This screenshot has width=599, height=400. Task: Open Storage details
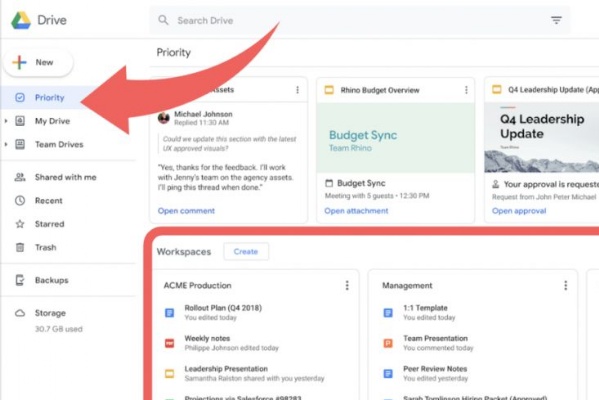coord(50,313)
